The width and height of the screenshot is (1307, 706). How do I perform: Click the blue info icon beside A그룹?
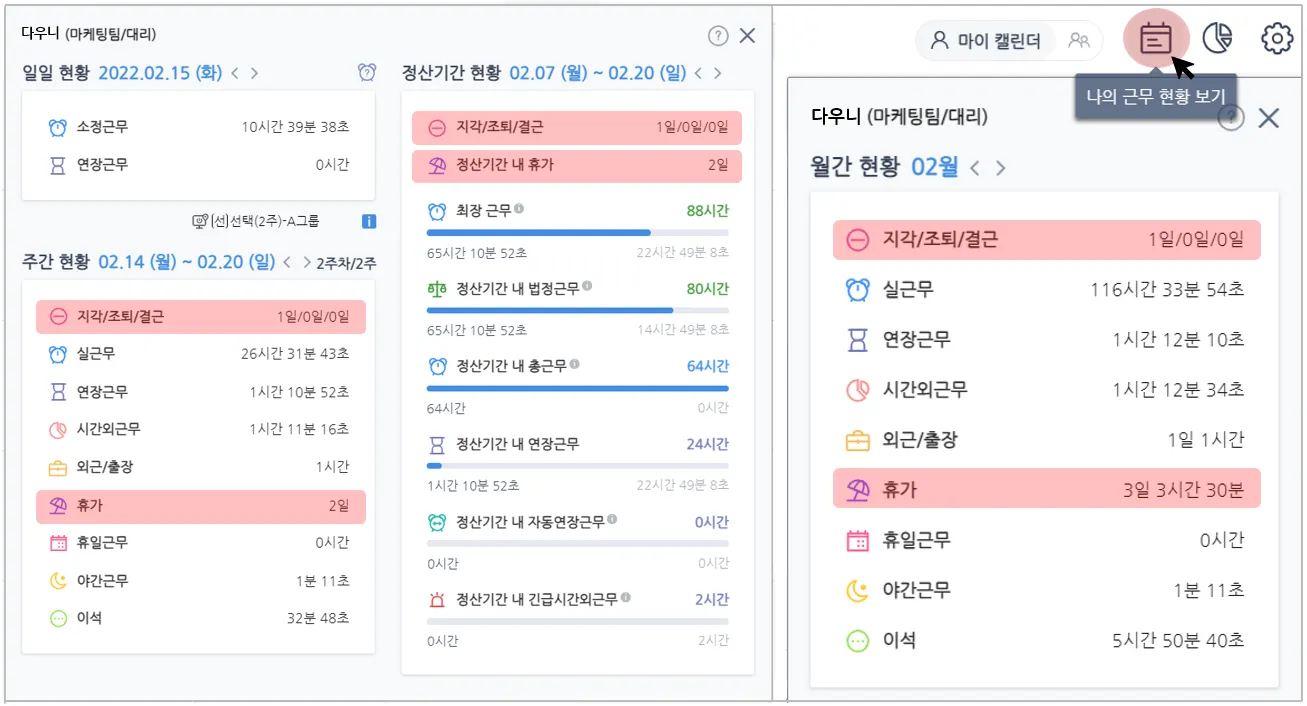point(368,221)
